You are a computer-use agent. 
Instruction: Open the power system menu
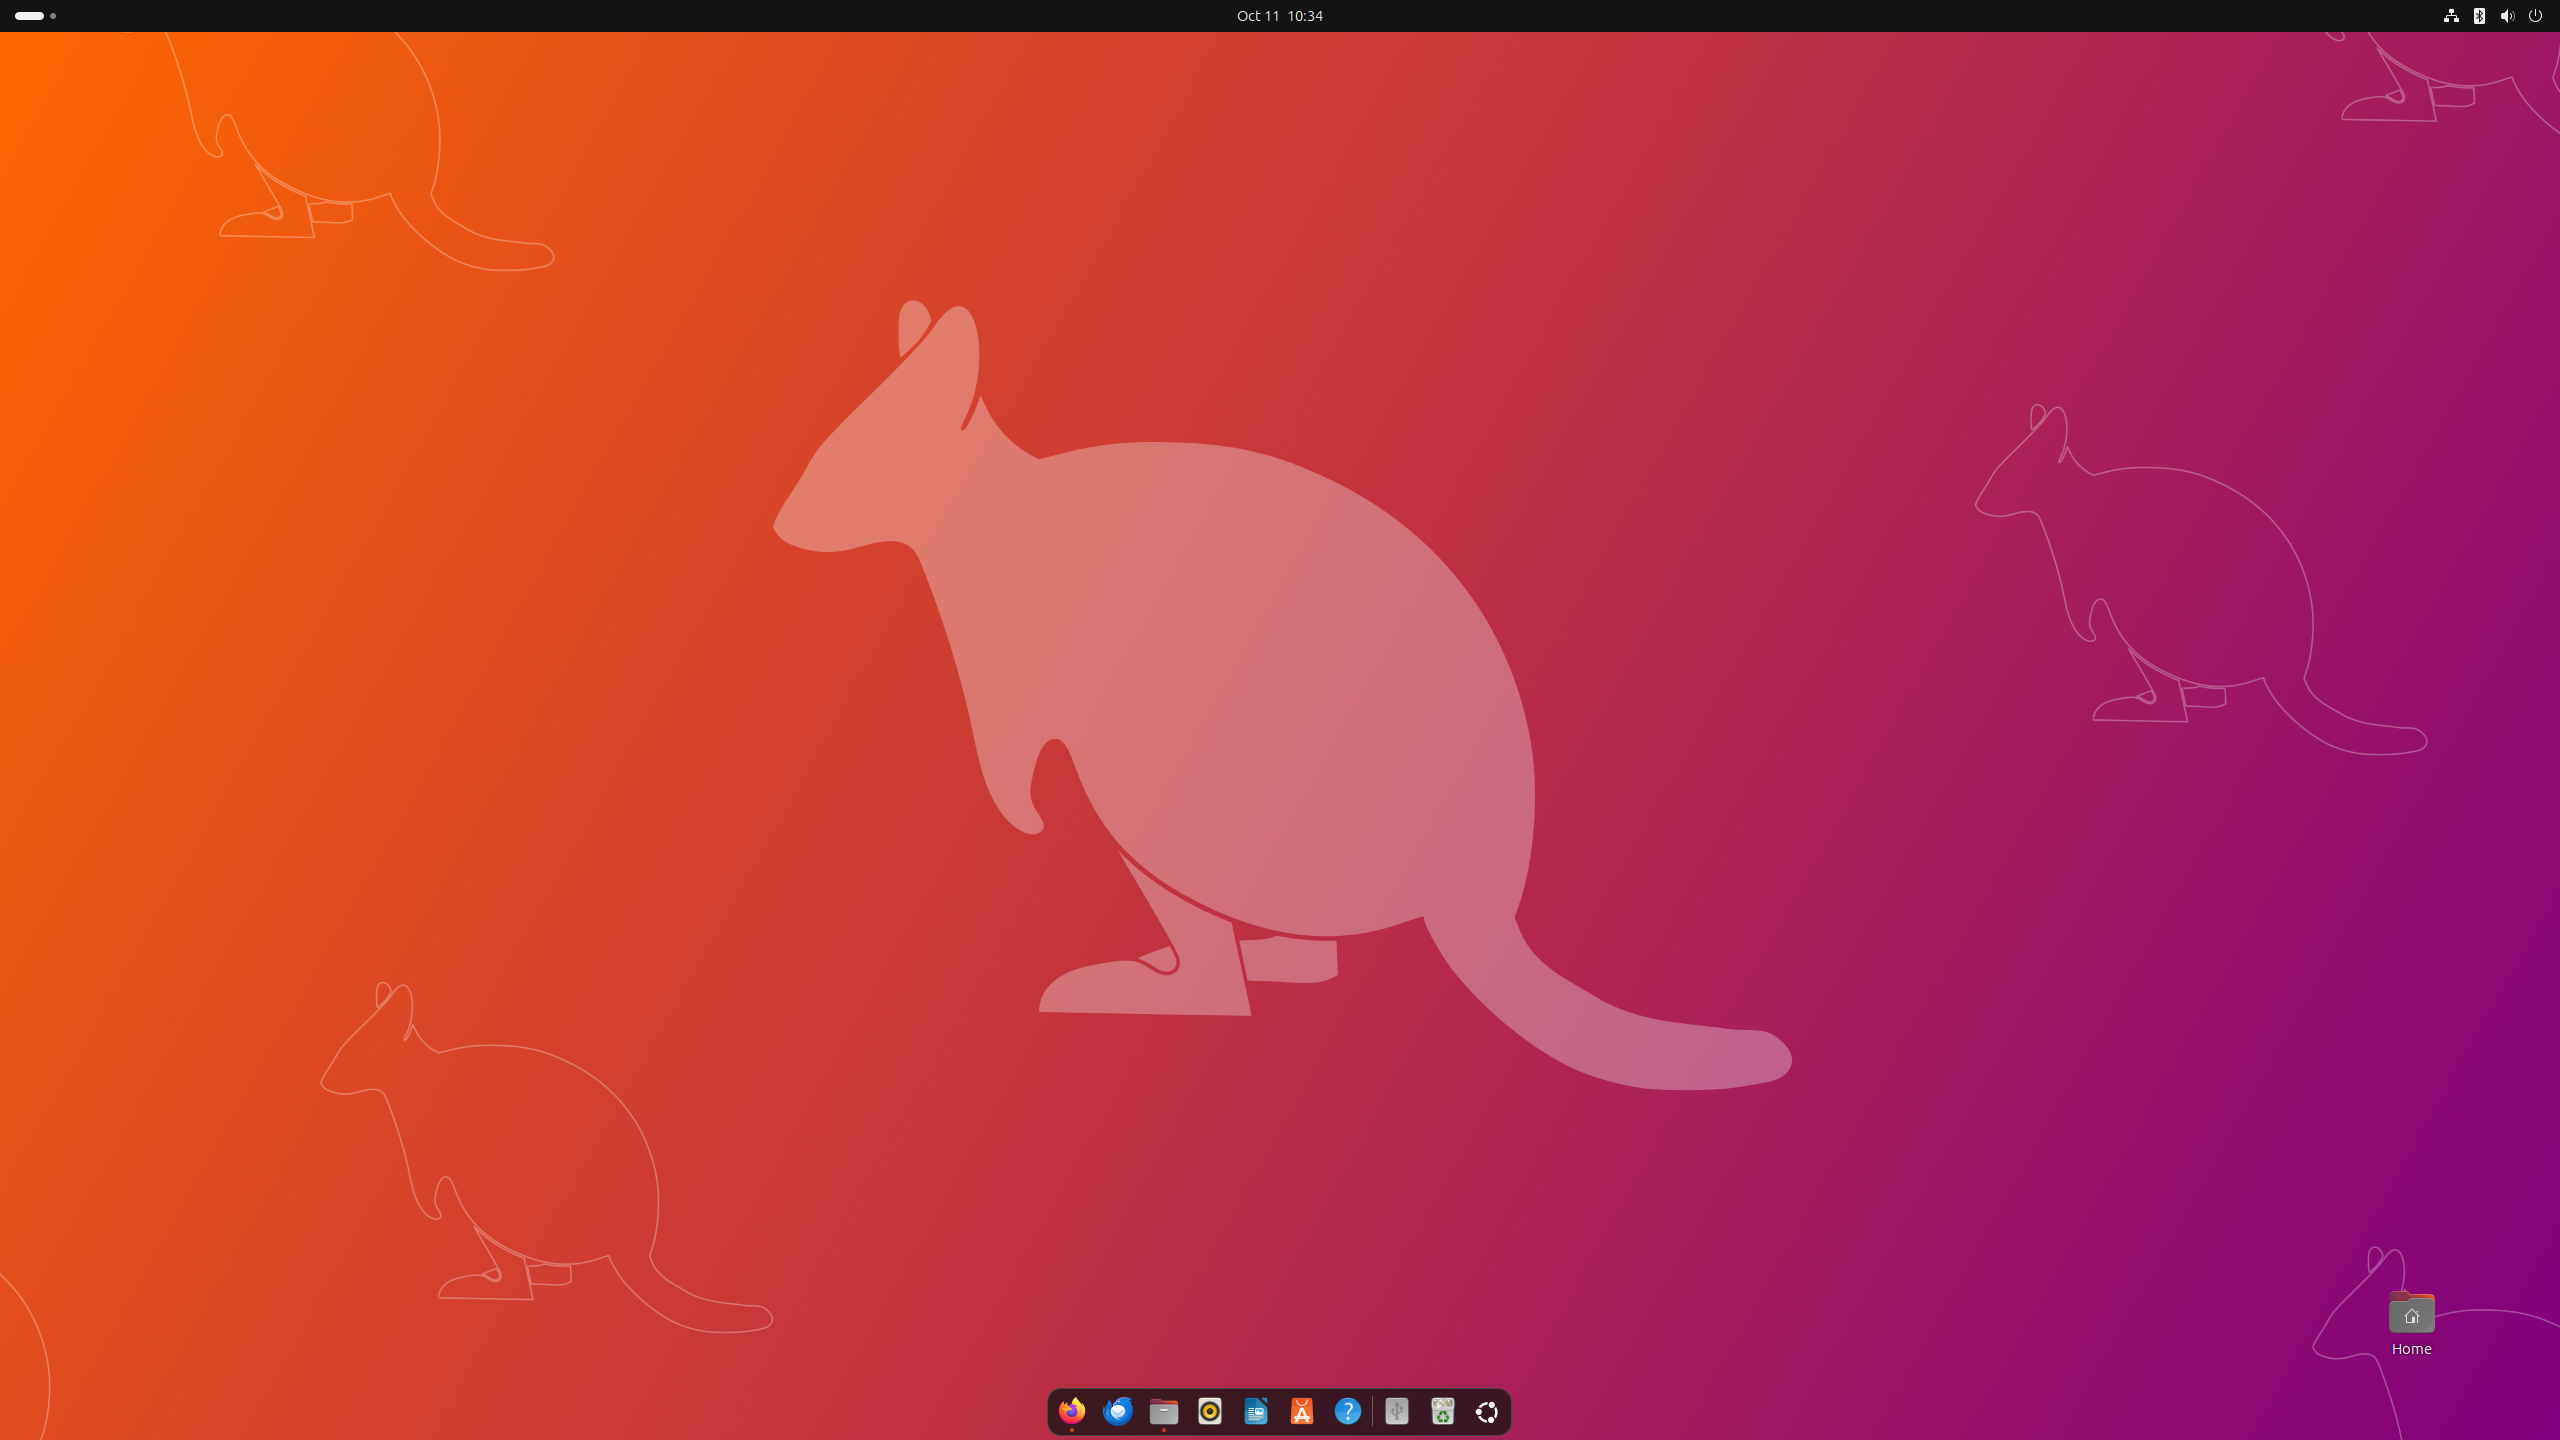[2536, 16]
